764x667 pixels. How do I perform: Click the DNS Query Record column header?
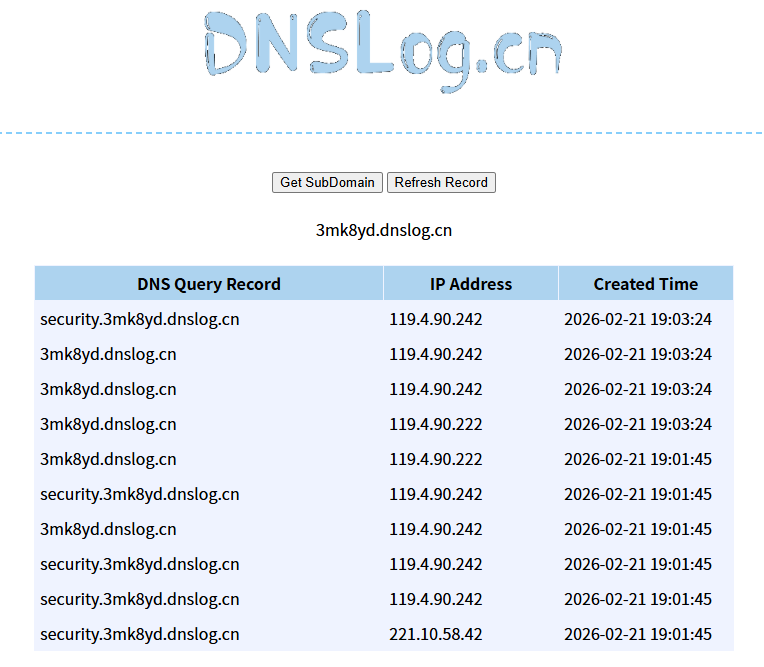click(x=209, y=284)
